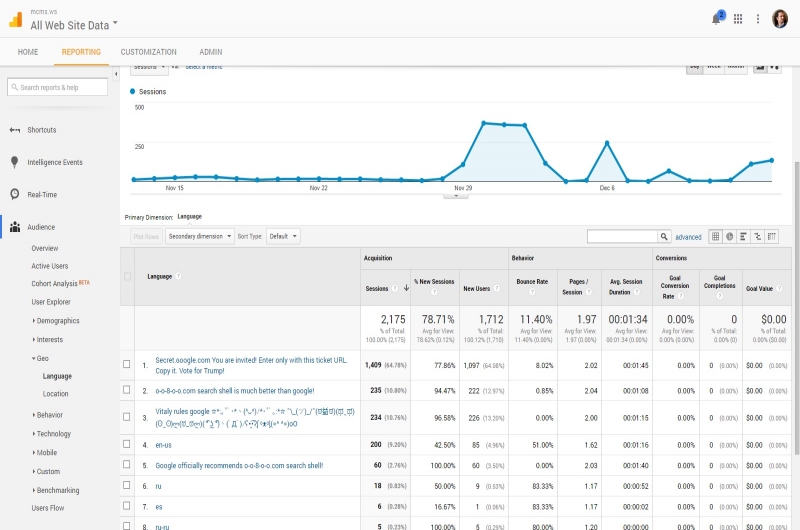Switch table to pie chart percentage view
This screenshot has width=800, height=530.
tap(729, 236)
